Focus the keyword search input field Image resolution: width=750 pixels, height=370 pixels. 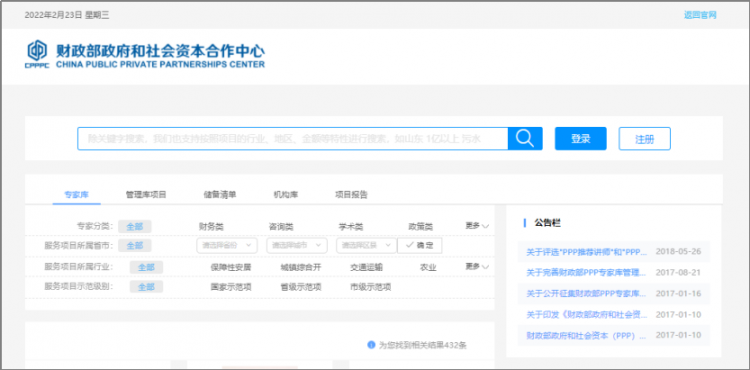293,139
